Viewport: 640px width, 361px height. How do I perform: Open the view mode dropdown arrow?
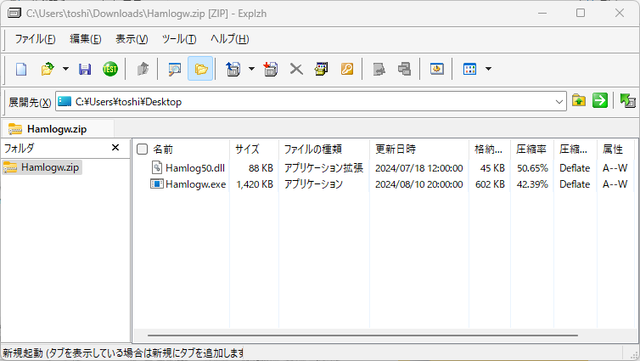click(488, 69)
